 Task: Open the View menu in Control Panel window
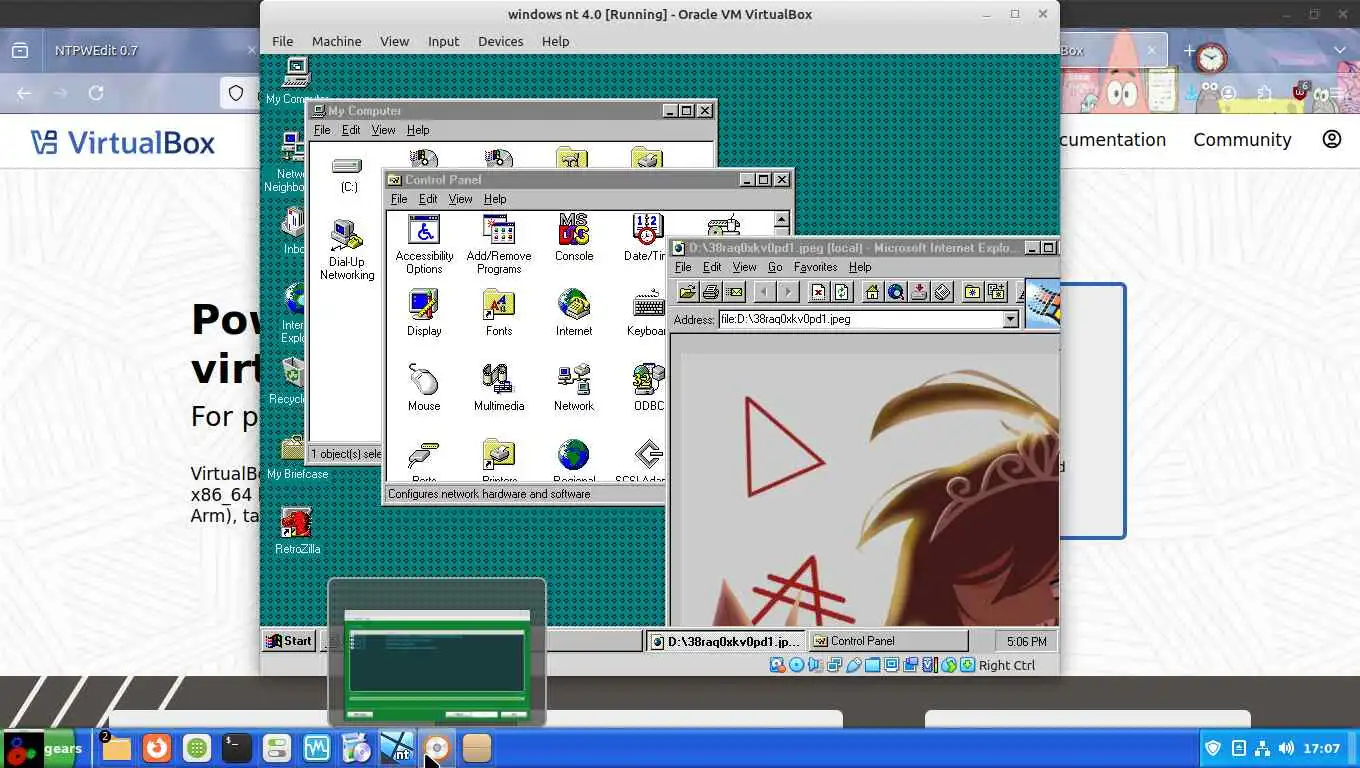click(460, 199)
